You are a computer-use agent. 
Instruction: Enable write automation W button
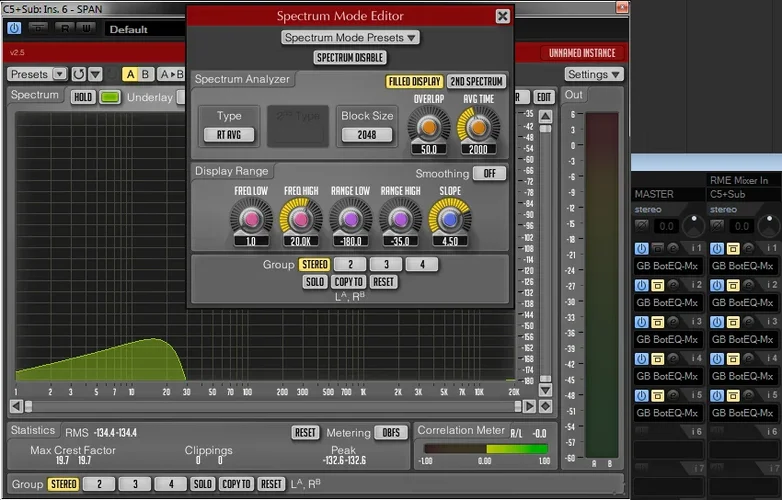pos(86,28)
